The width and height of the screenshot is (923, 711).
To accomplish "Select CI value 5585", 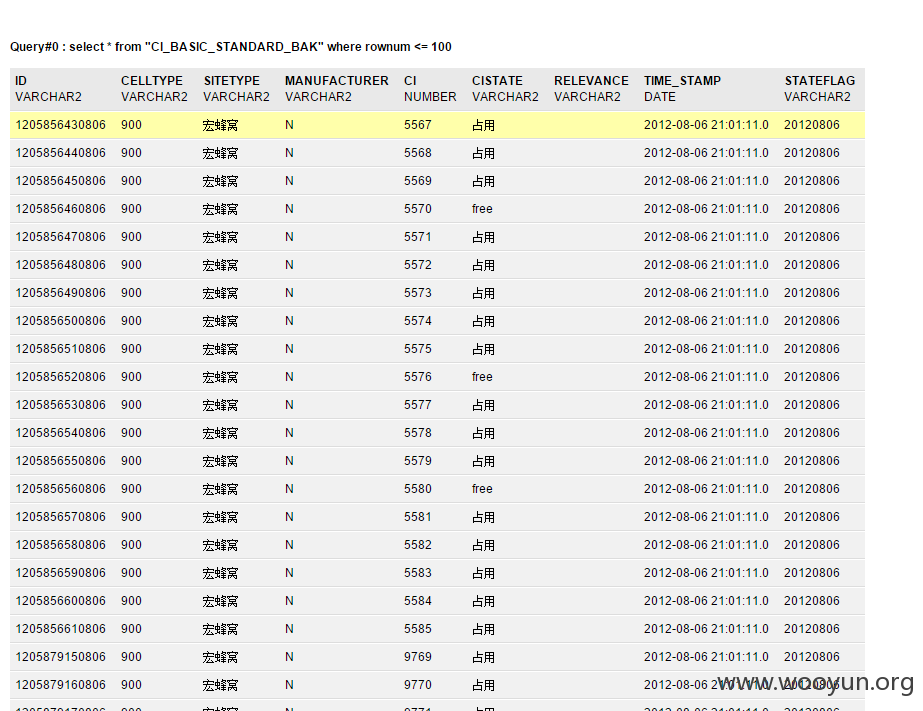I will 418,629.
